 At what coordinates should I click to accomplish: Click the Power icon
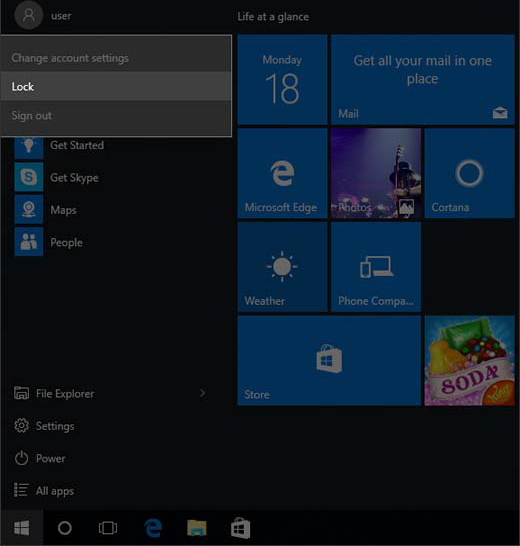(x=22, y=458)
